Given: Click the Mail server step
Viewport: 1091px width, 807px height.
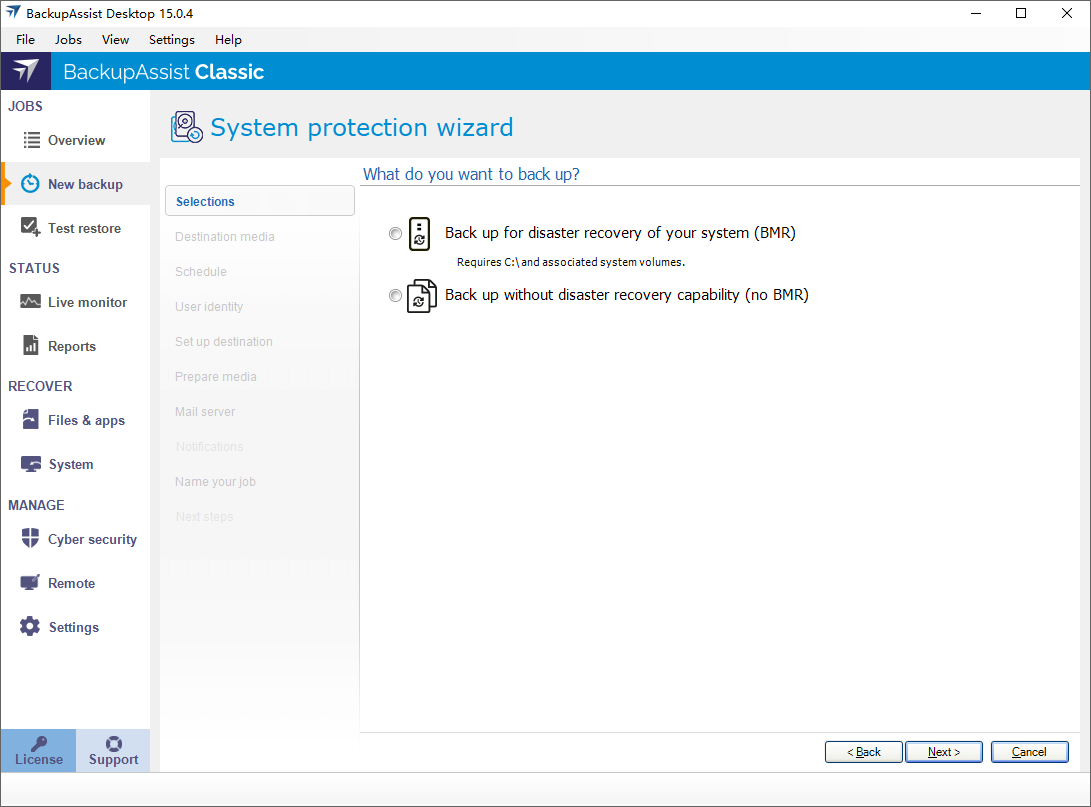Looking at the screenshot, I should (205, 411).
